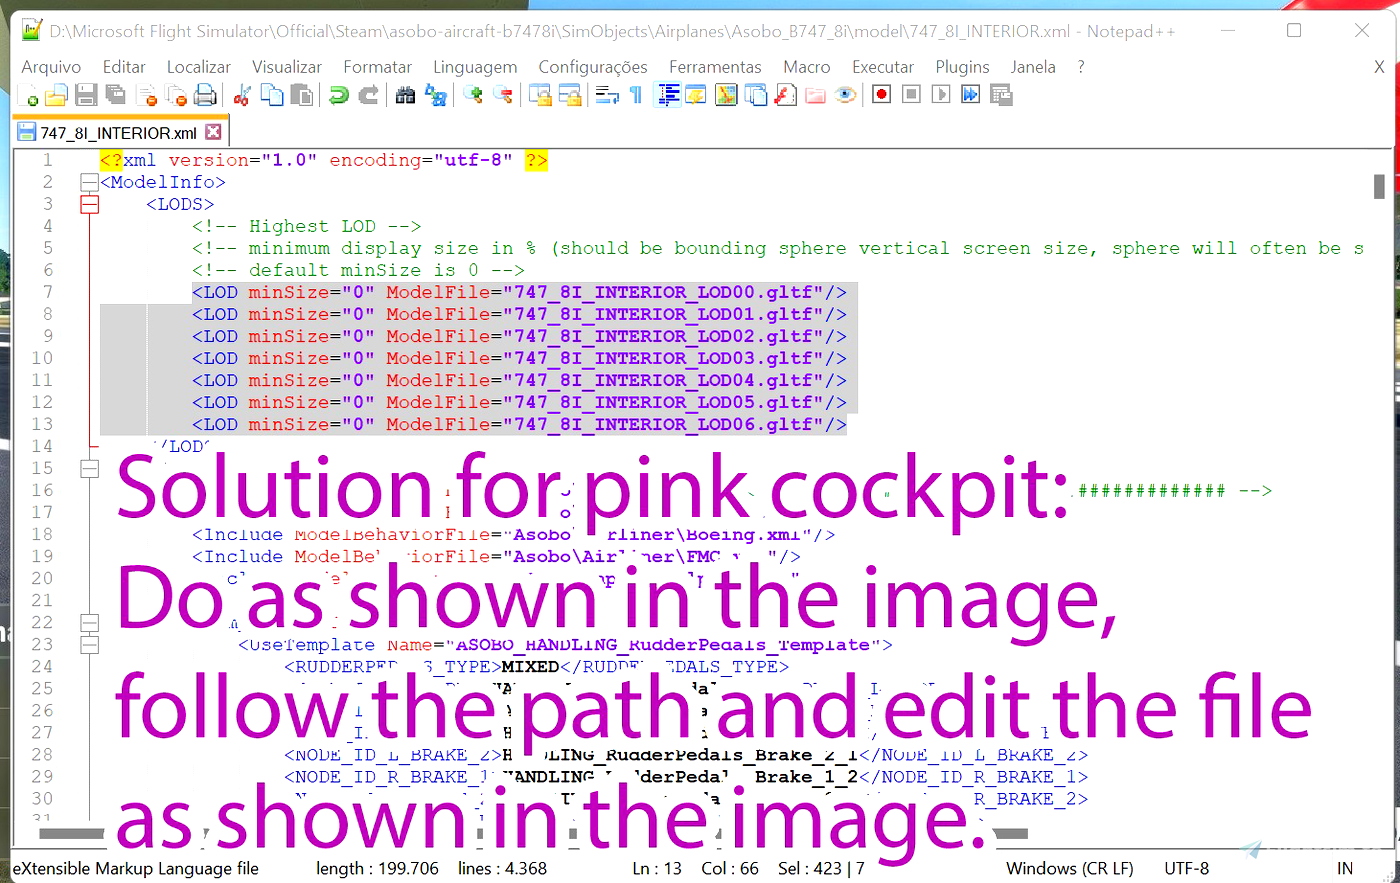This screenshot has width=1400, height=883.
Task: Click the Print icon in toolbar
Action: pyautogui.click(x=205, y=95)
